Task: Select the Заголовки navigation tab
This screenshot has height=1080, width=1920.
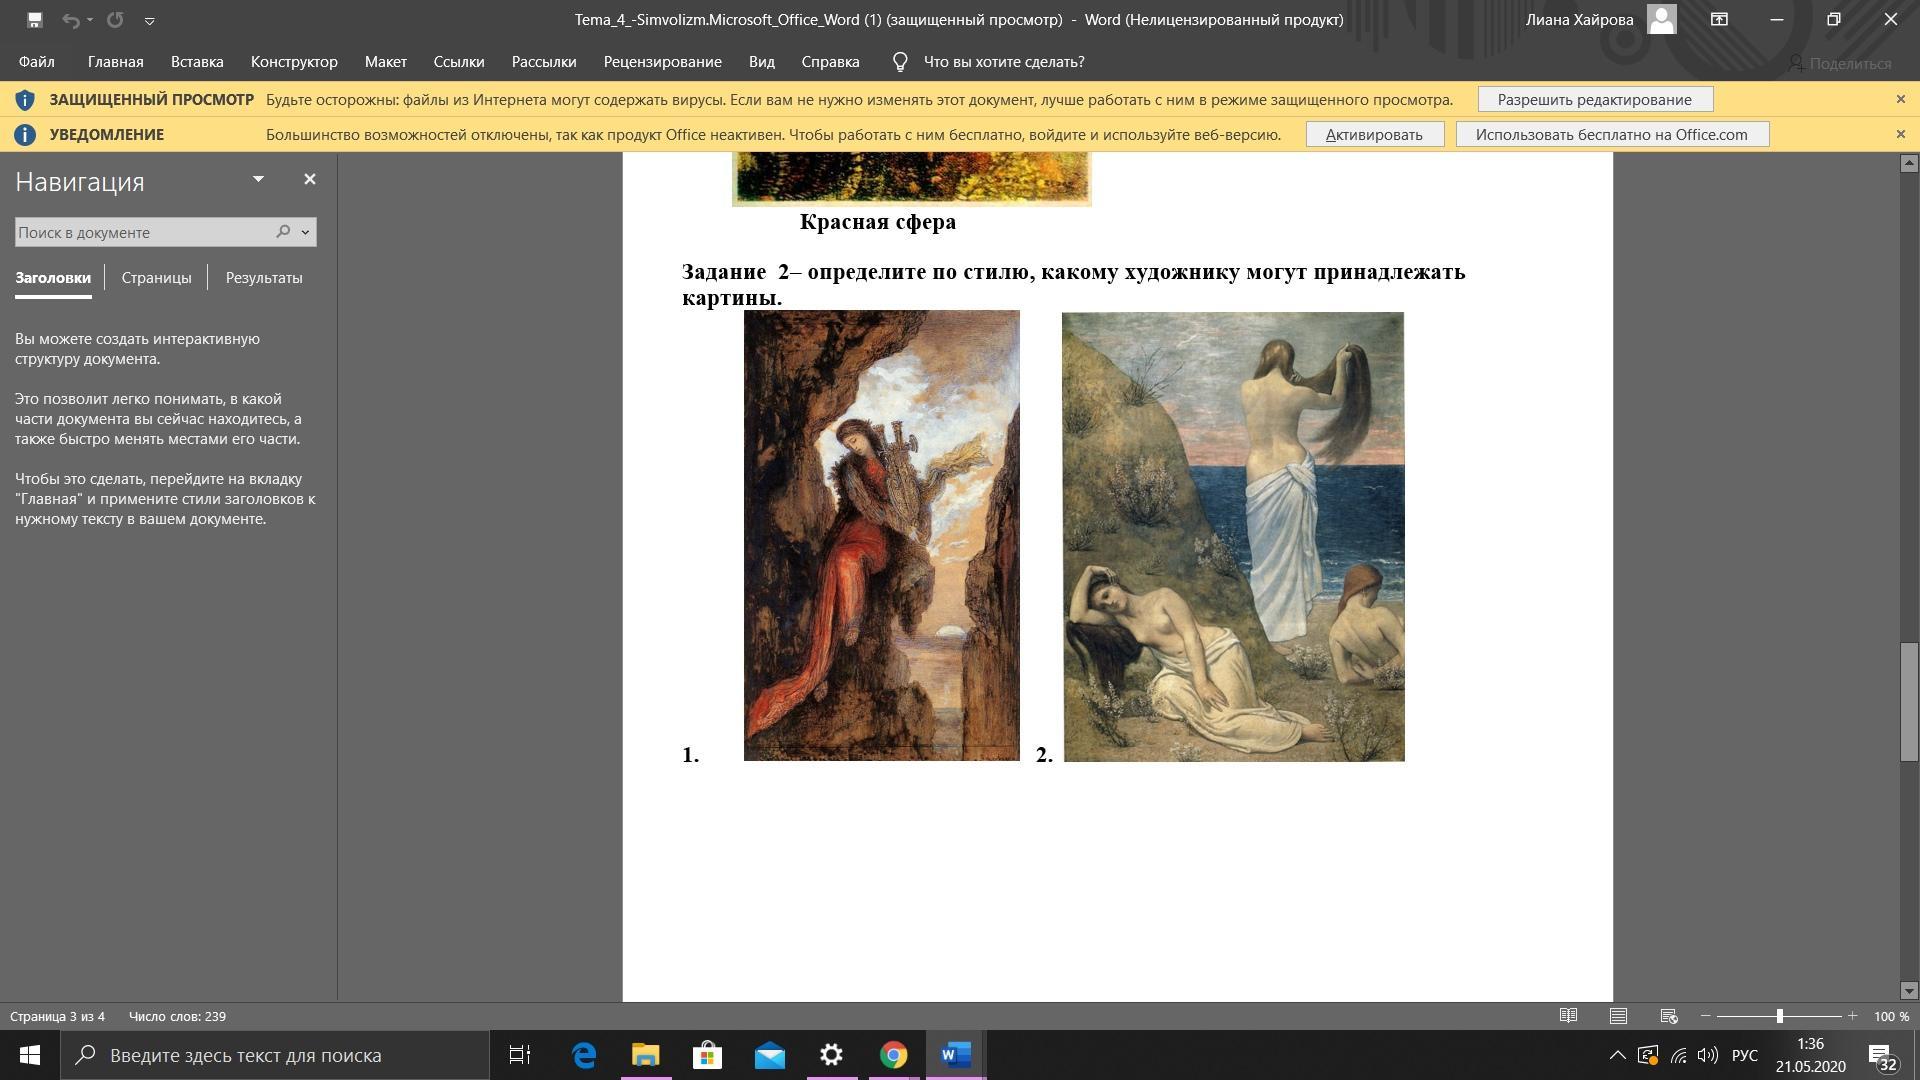Action: [53, 278]
